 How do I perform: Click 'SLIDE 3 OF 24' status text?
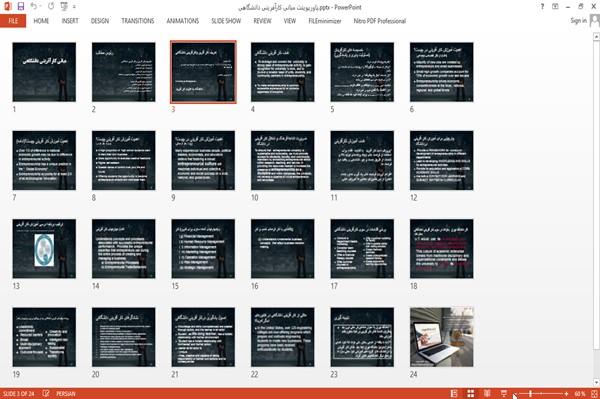coord(18,394)
